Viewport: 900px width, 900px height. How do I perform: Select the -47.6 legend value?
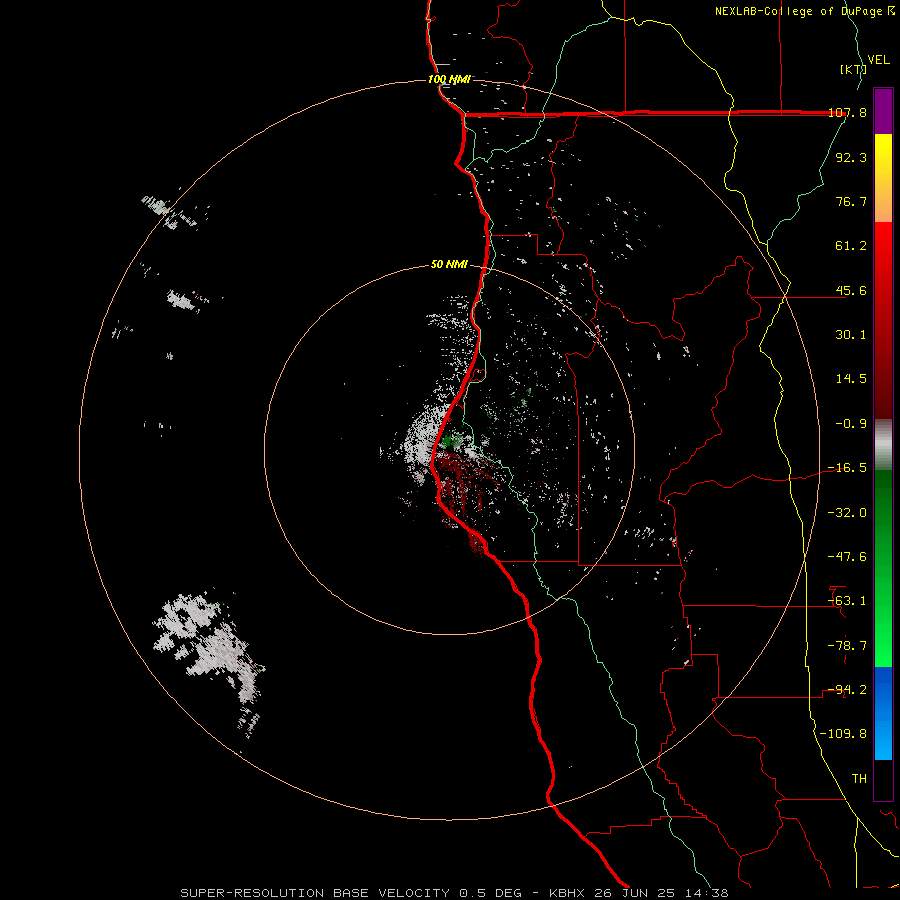point(847,557)
